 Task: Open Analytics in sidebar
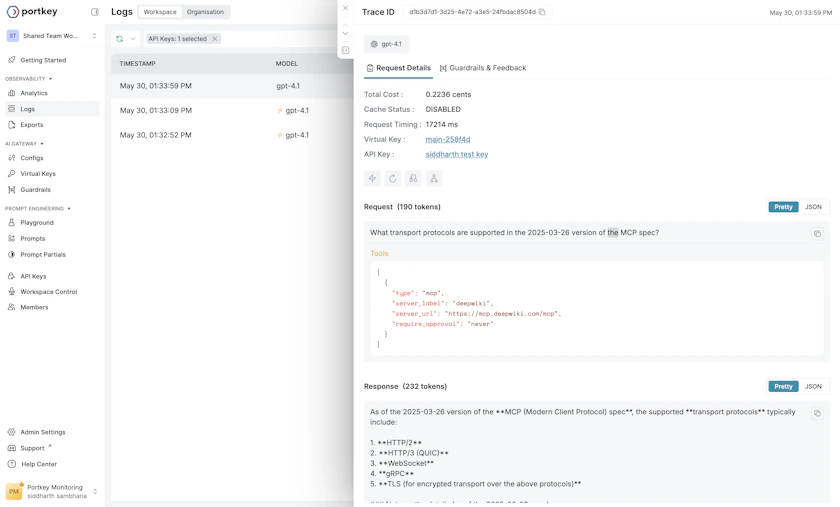pos(34,93)
